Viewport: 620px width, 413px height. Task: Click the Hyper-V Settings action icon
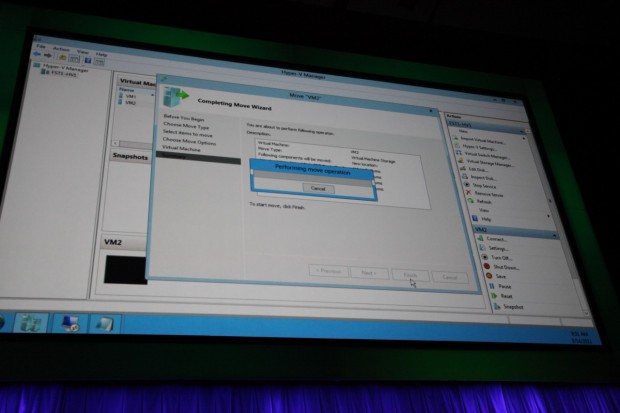(x=457, y=145)
